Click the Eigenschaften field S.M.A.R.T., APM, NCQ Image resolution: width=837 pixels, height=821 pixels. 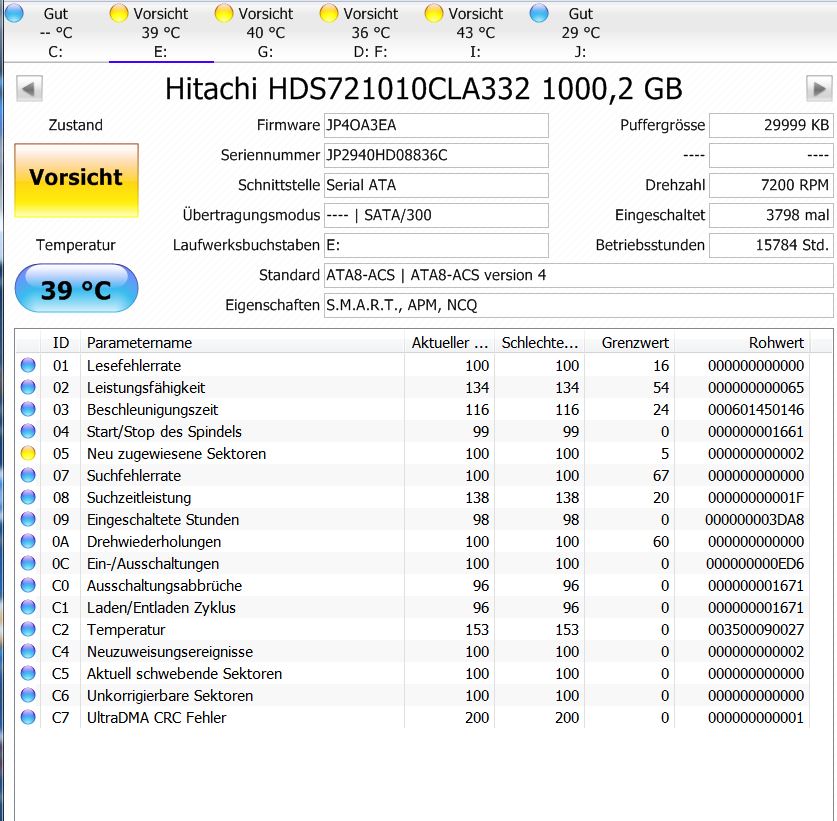pos(579,305)
